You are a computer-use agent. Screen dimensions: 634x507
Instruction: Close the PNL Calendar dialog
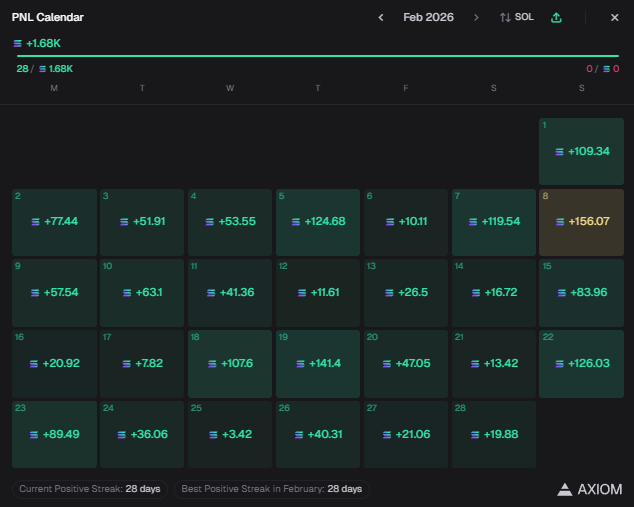614,17
